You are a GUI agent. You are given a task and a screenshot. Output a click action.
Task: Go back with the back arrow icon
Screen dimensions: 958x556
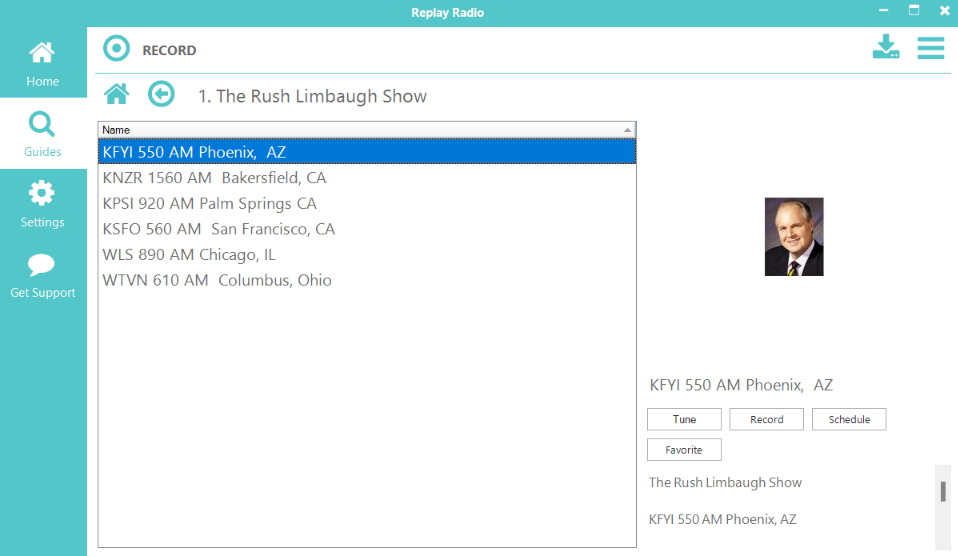pyautogui.click(x=161, y=94)
